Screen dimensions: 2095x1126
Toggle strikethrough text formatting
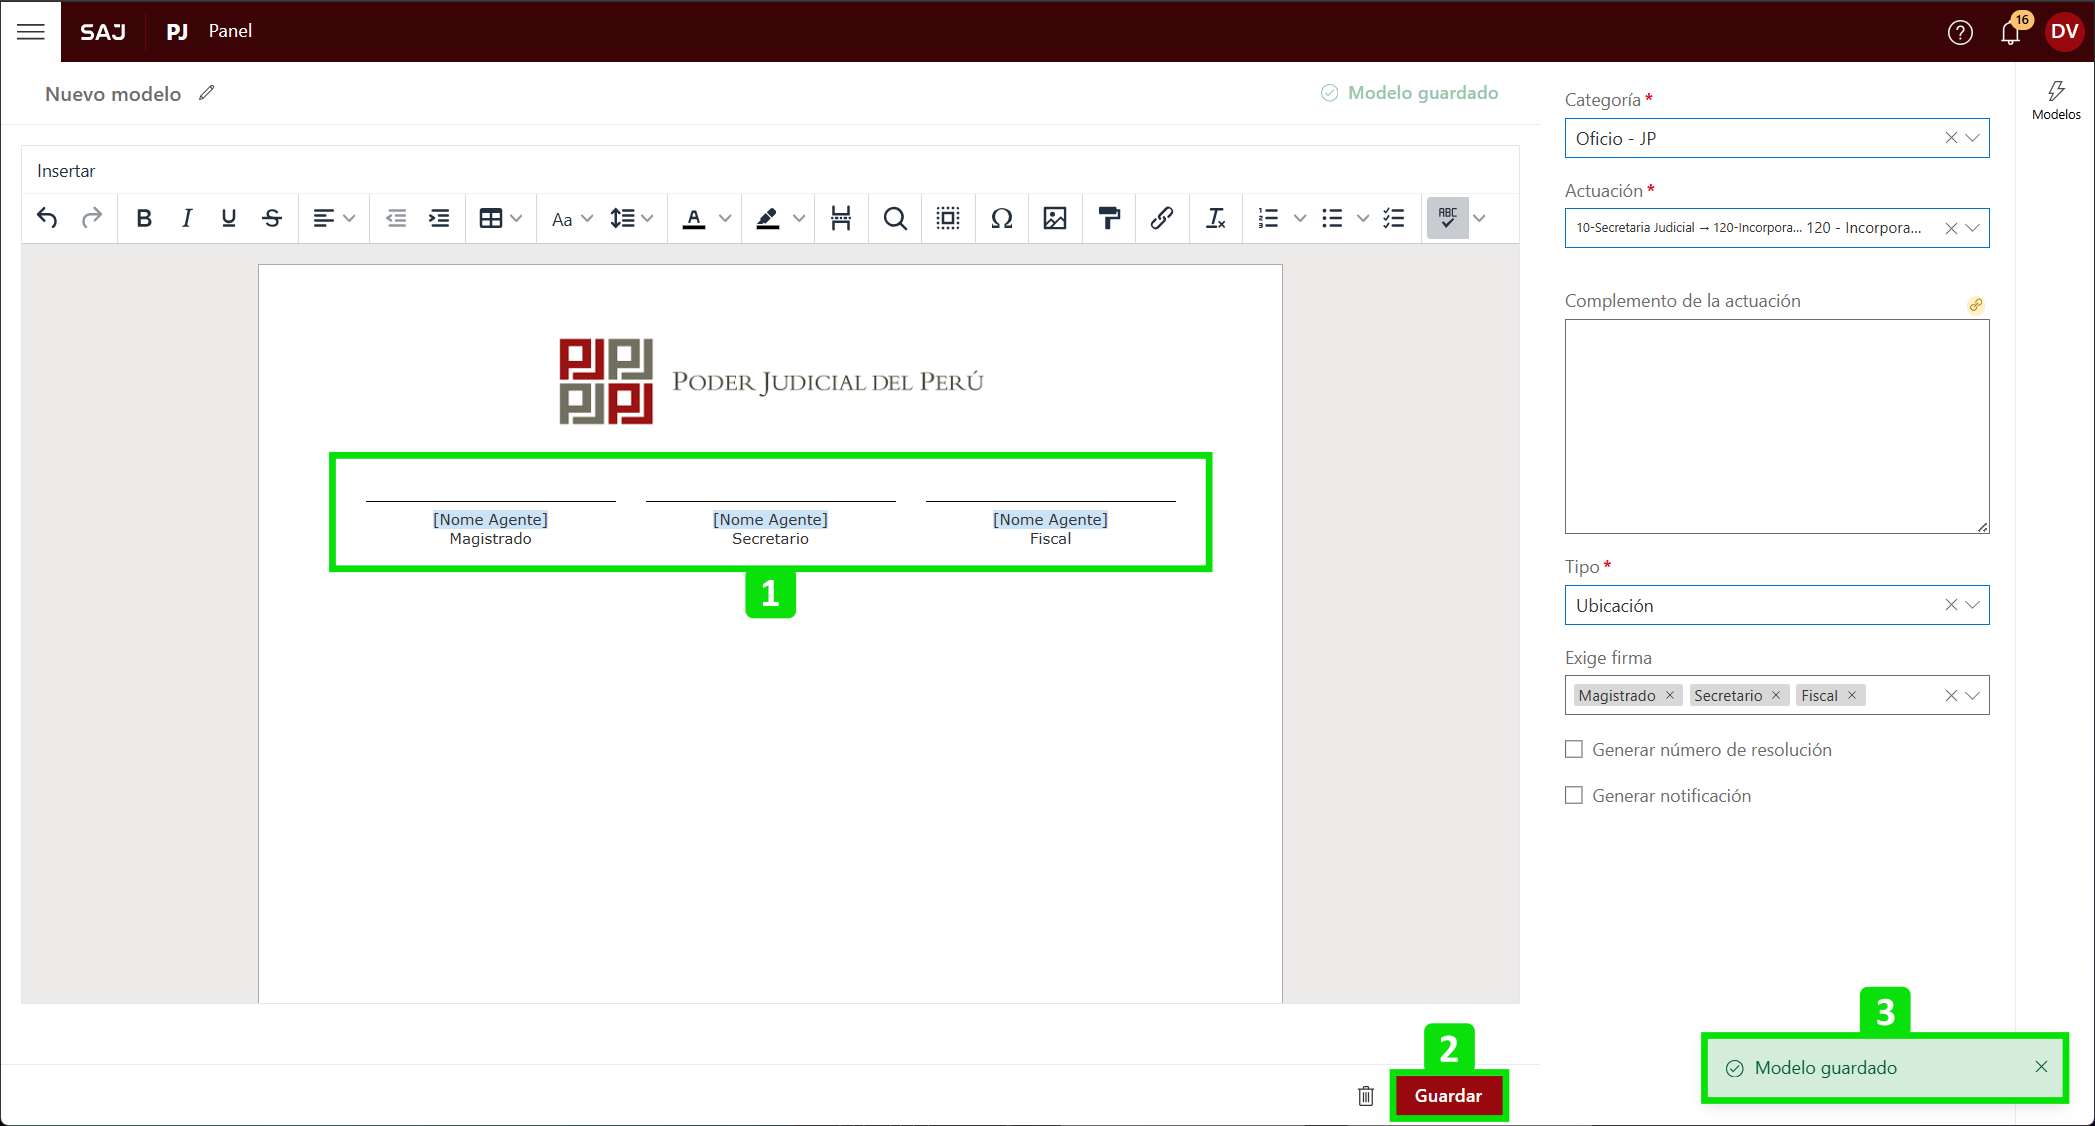[272, 218]
